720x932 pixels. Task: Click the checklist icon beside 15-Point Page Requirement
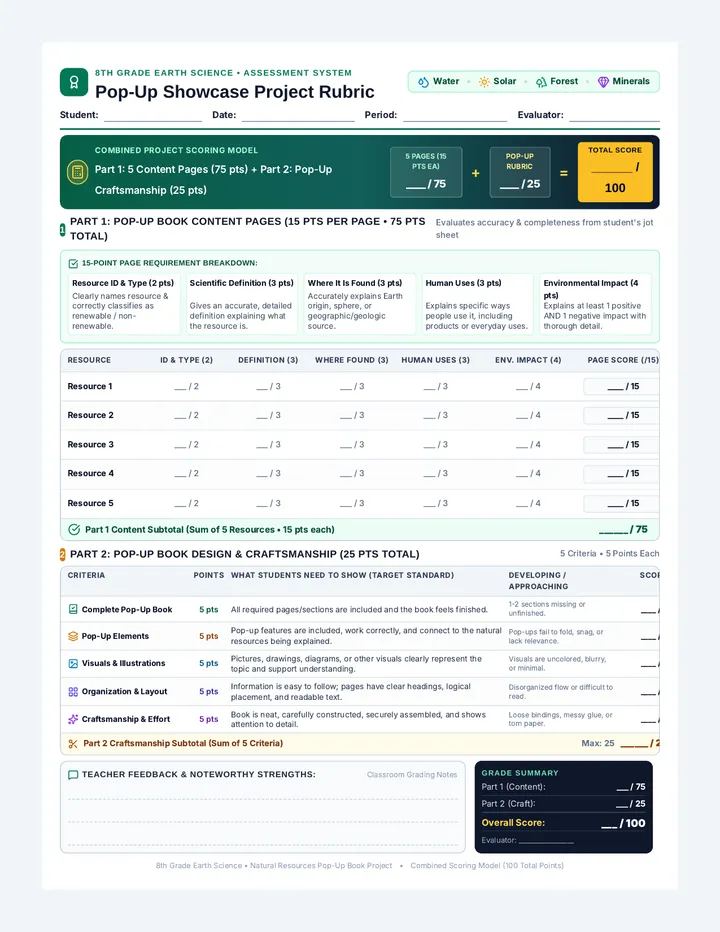click(x=73, y=263)
